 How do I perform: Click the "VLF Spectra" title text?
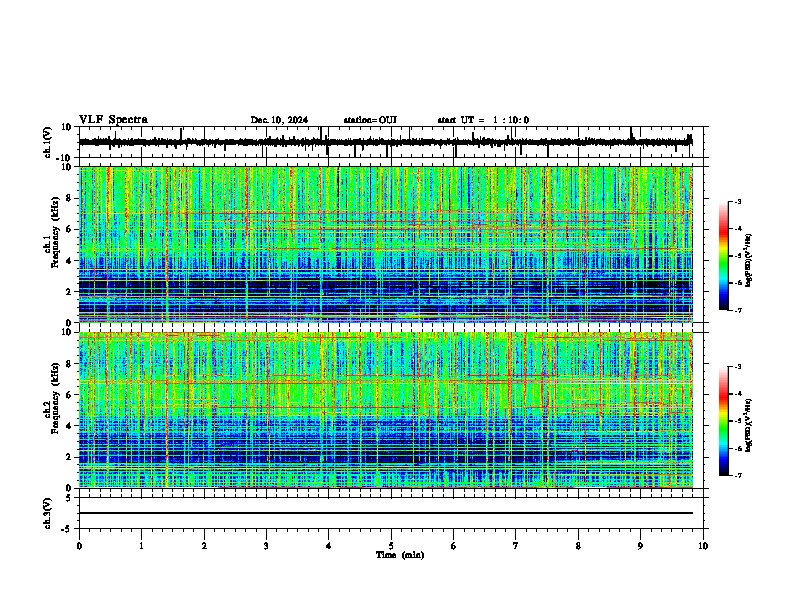(113, 120)
